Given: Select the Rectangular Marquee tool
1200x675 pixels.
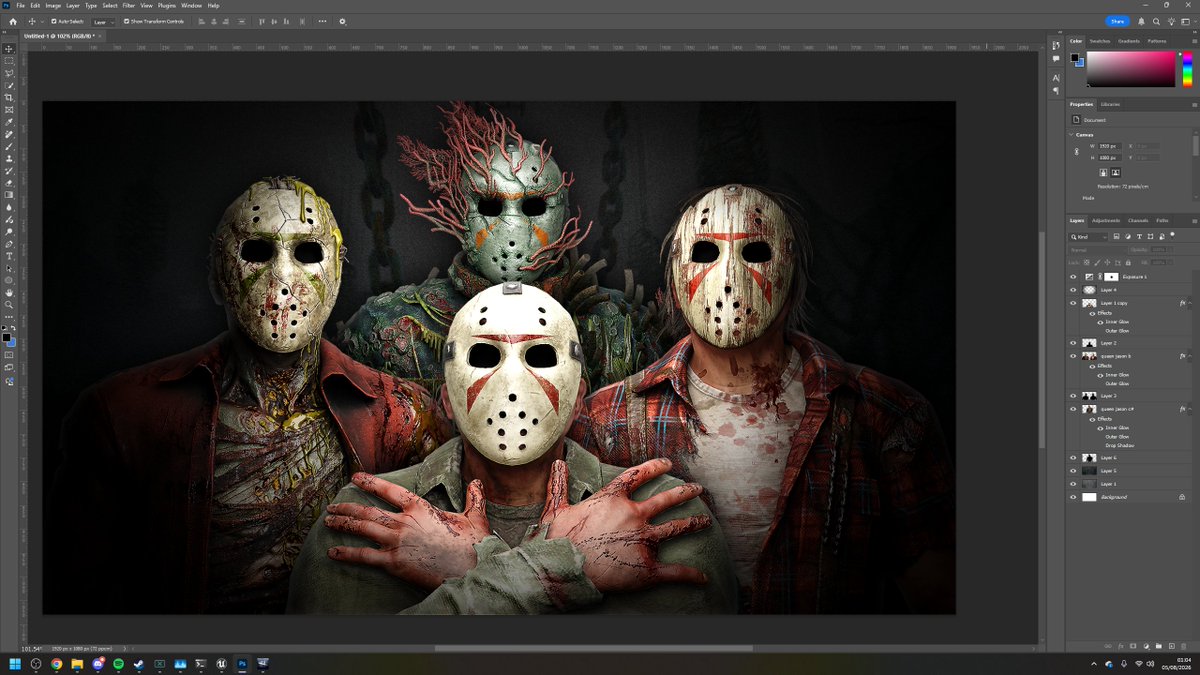Looking at the screenshot, I should [x=9, y=61].
